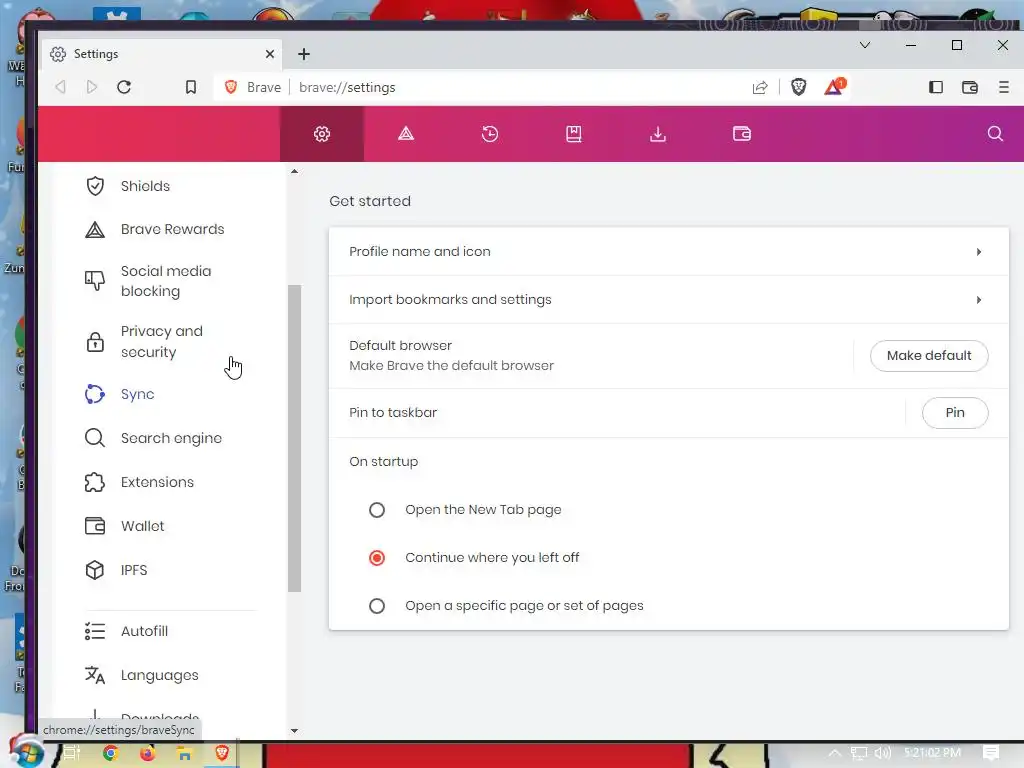Click the Get started heading

(370, 201)
